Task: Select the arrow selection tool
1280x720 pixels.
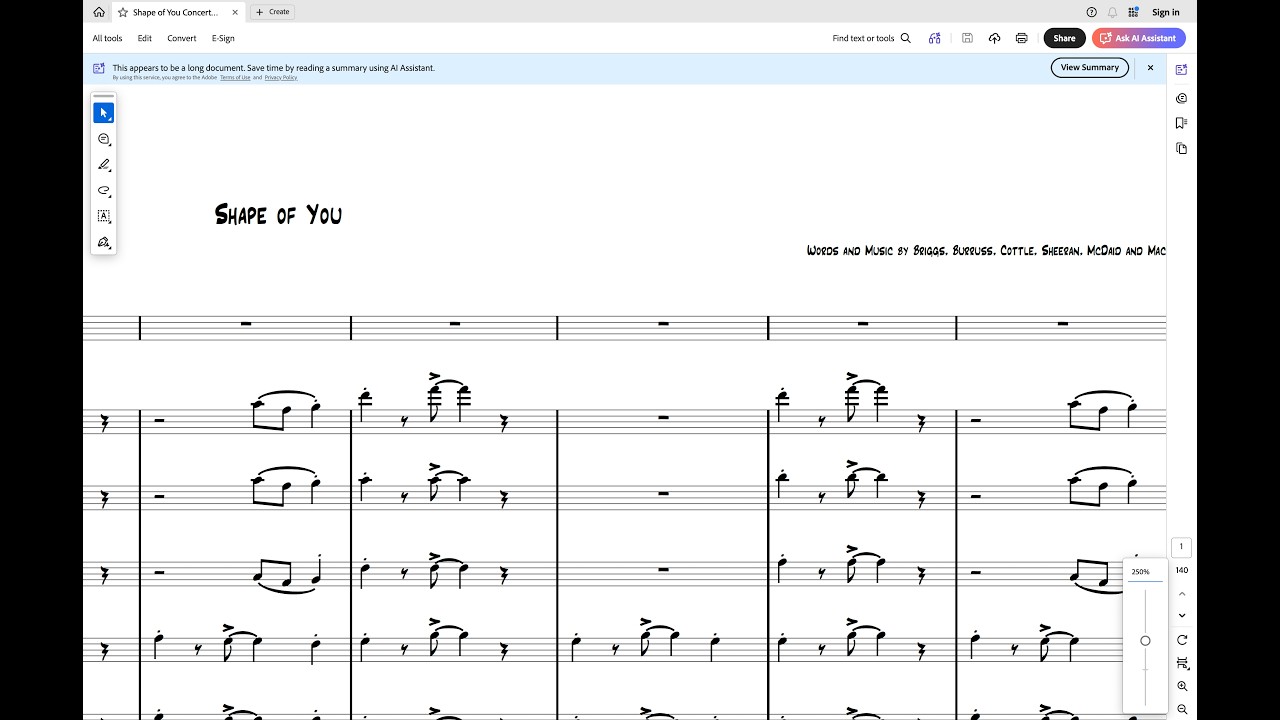Action: point(104,113)
